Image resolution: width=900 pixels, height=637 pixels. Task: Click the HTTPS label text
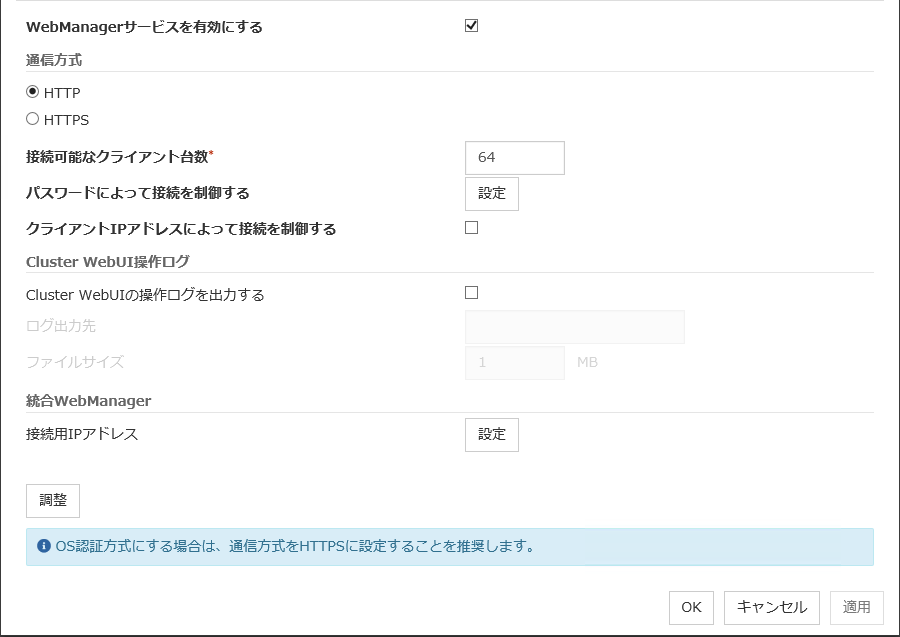[67, 120]
